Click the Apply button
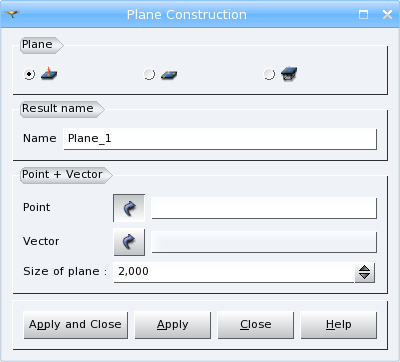 tap(173, 325)
